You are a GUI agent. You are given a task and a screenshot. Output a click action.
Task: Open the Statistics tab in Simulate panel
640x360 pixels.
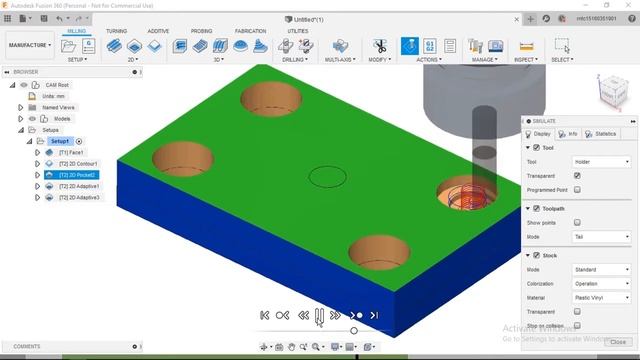pos(601,134)
